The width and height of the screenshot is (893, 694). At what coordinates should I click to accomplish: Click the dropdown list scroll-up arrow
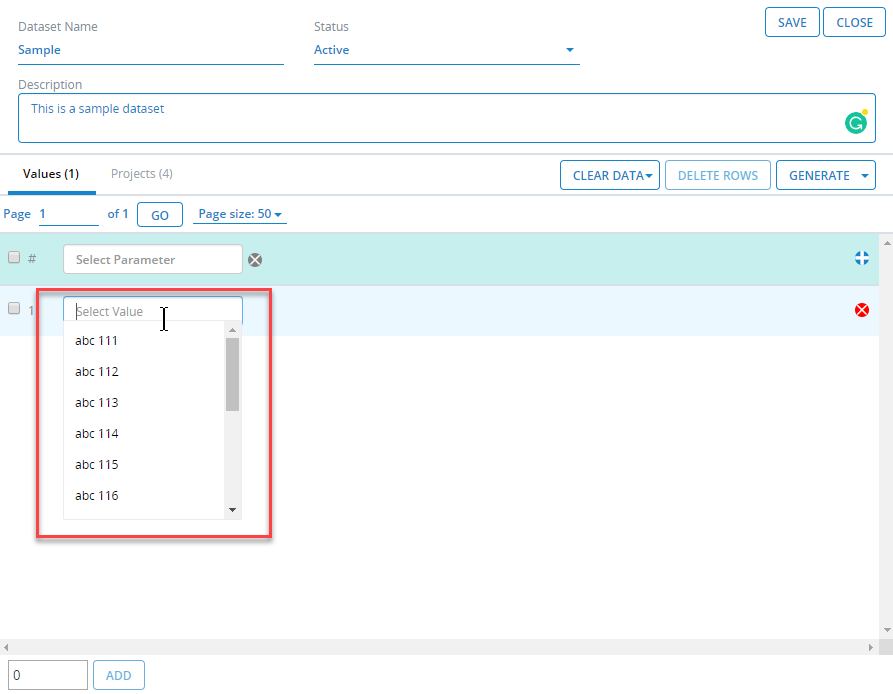233,330
